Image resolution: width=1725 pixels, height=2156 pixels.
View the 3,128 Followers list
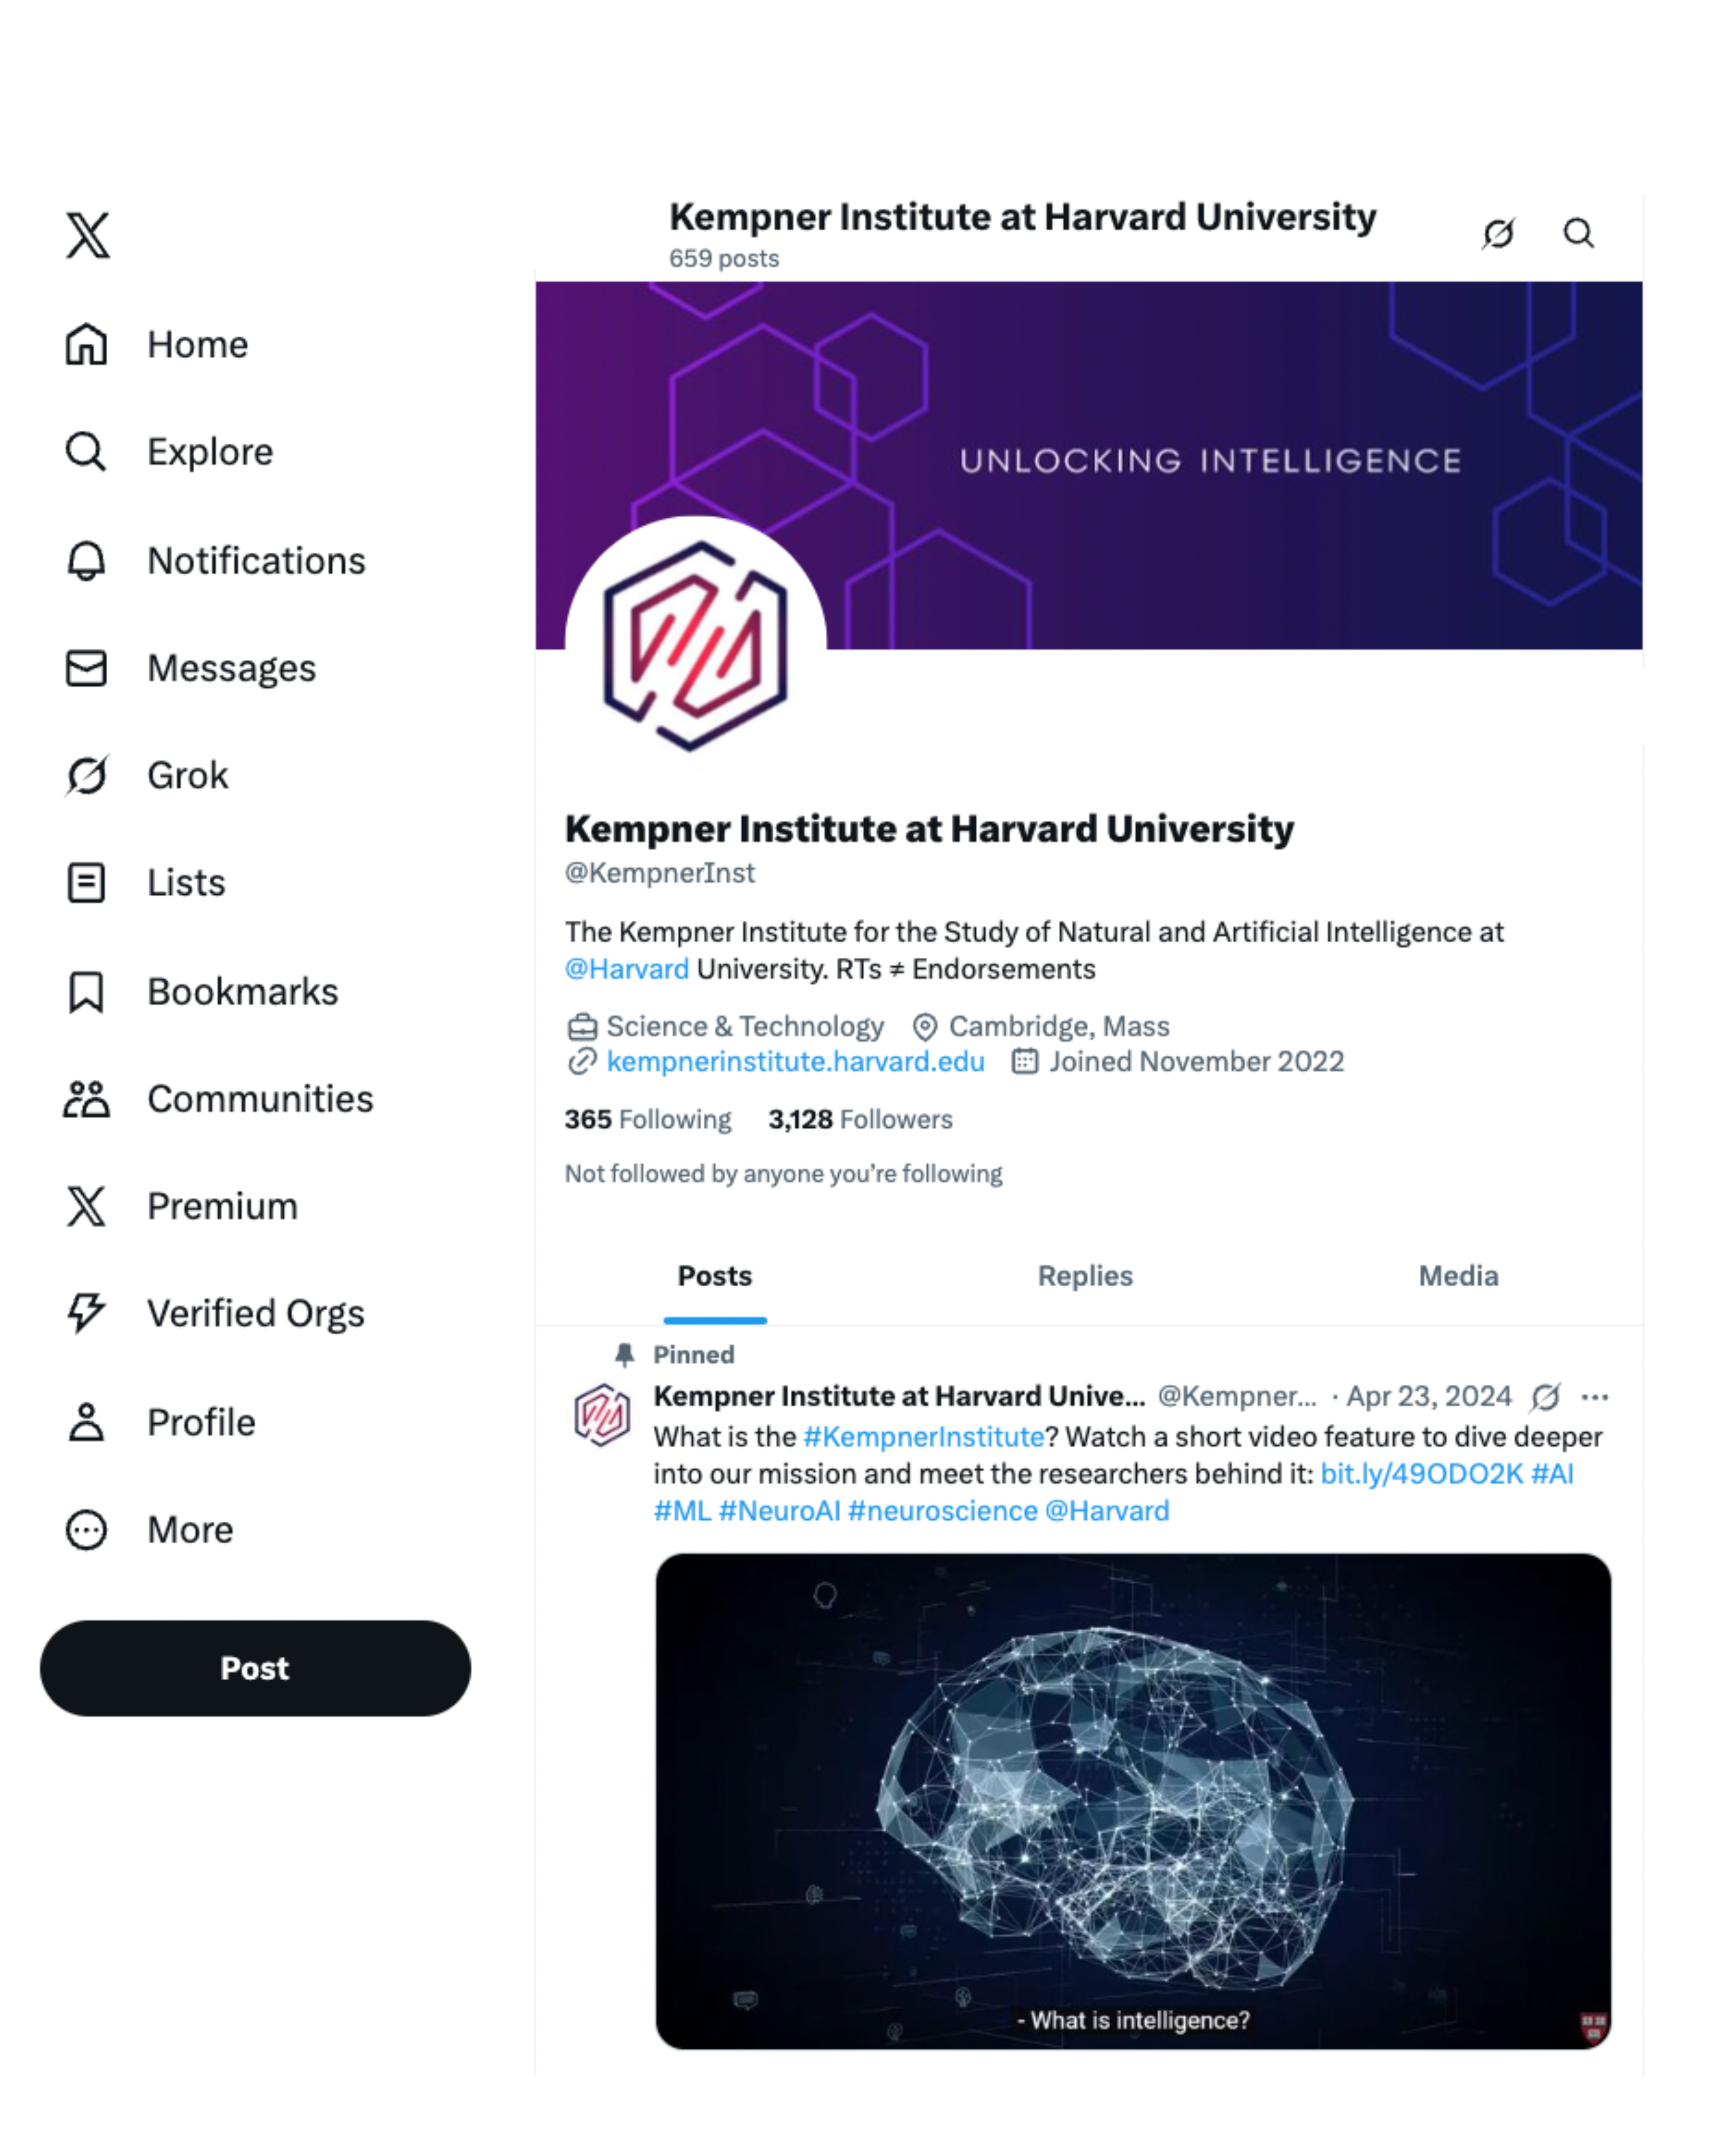coord(860,1119)
